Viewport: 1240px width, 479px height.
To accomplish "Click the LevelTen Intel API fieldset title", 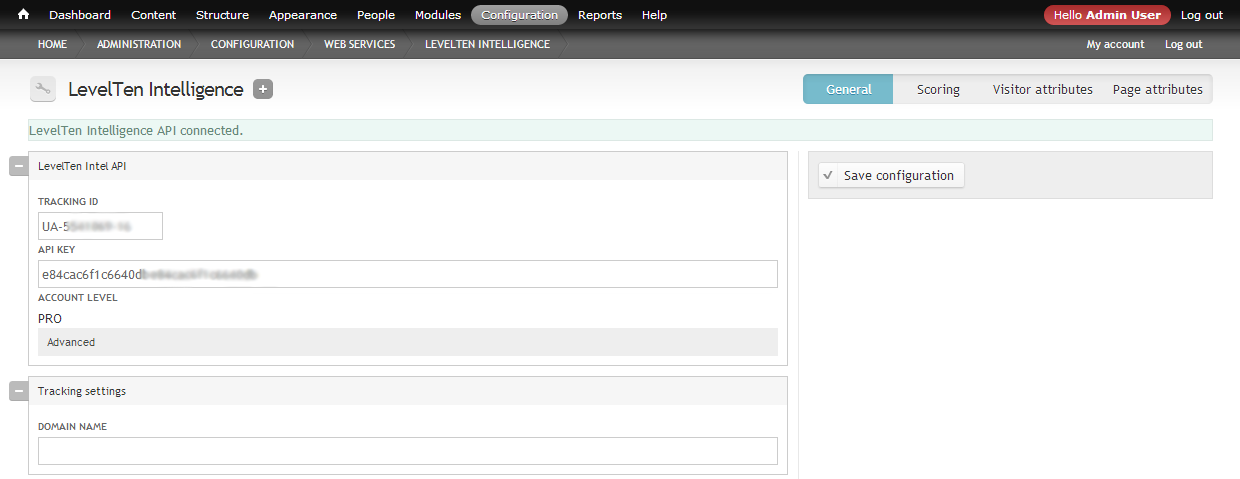I will [x=82, y=166].
